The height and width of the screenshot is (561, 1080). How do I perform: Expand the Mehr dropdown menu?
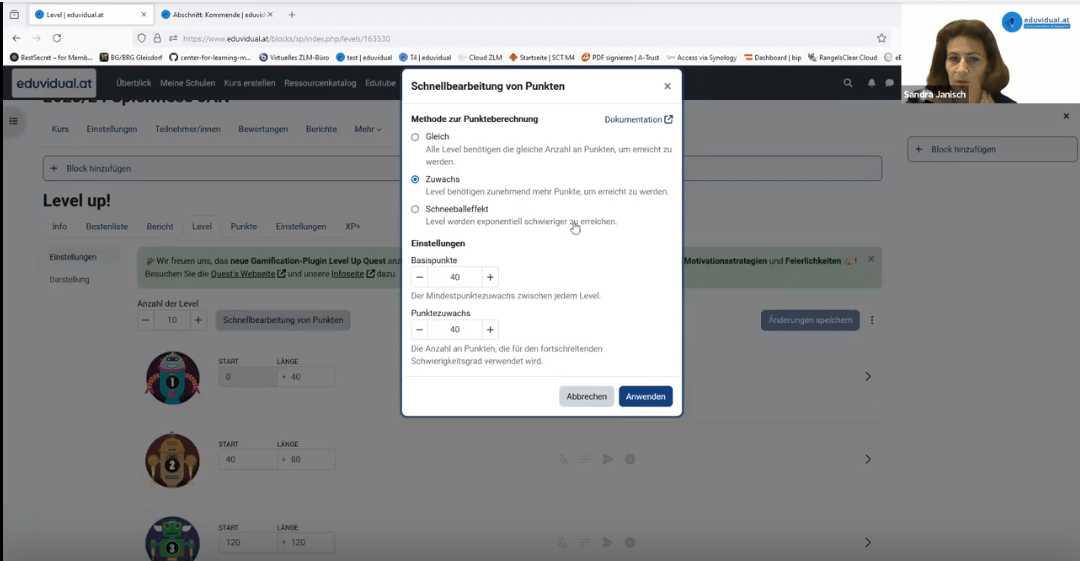pos(367,129)
